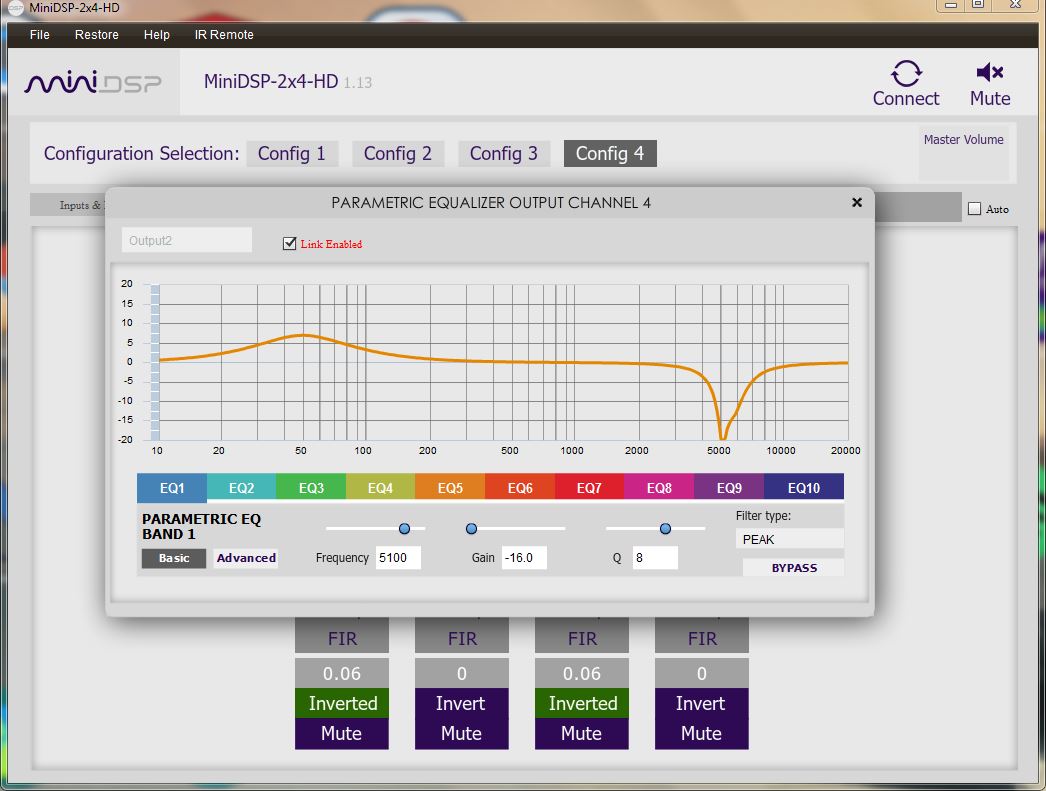Viewport: 1046px width, 791px height.
Task: Select Config 3
Action: coord(504,153)
